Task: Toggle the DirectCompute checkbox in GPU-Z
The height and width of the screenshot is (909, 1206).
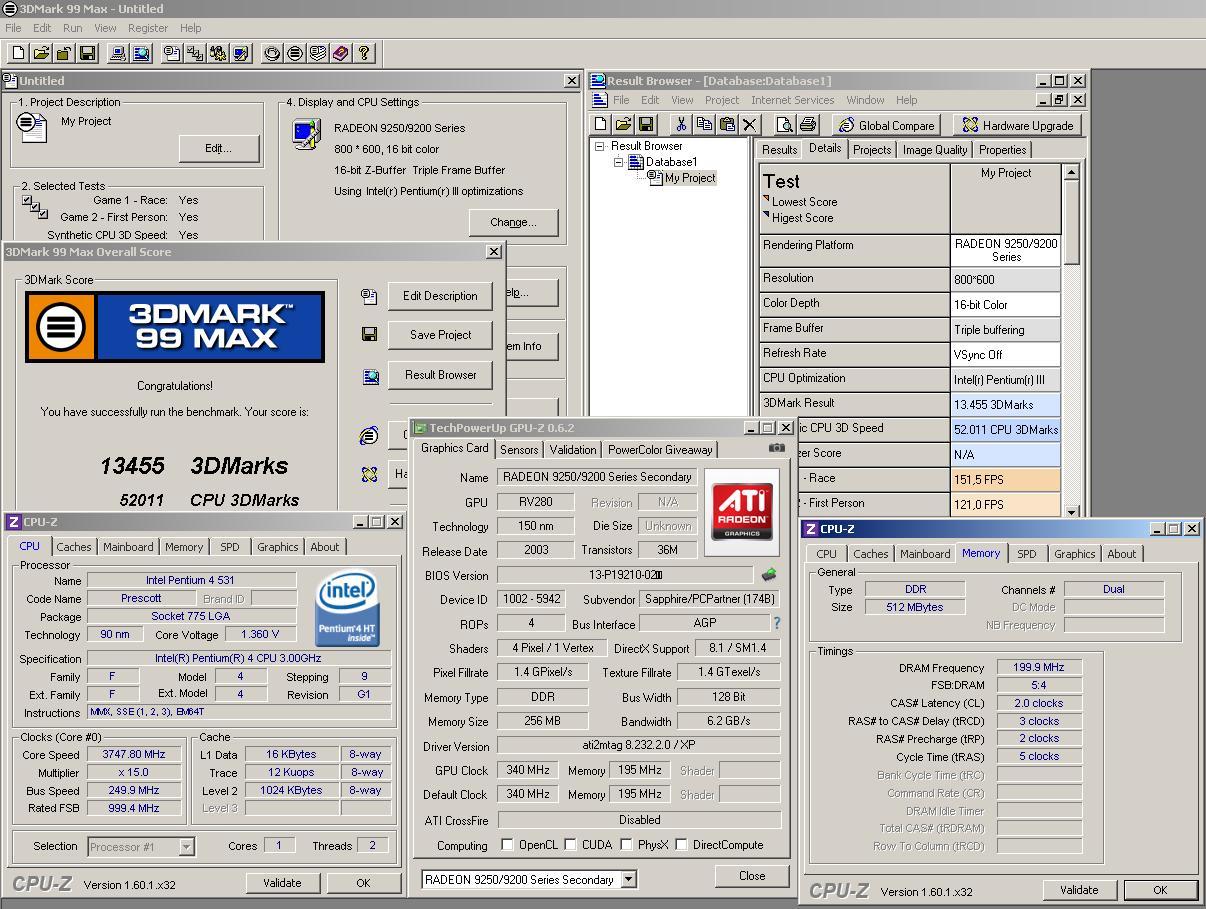Action: click(x=681, y=845)
